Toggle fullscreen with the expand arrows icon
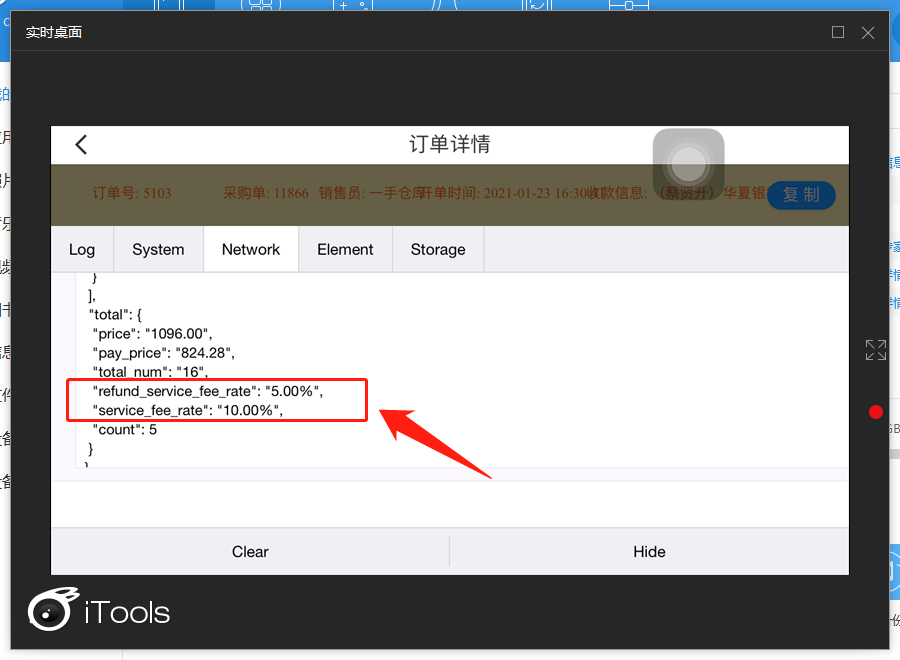 tap(875, 350)
